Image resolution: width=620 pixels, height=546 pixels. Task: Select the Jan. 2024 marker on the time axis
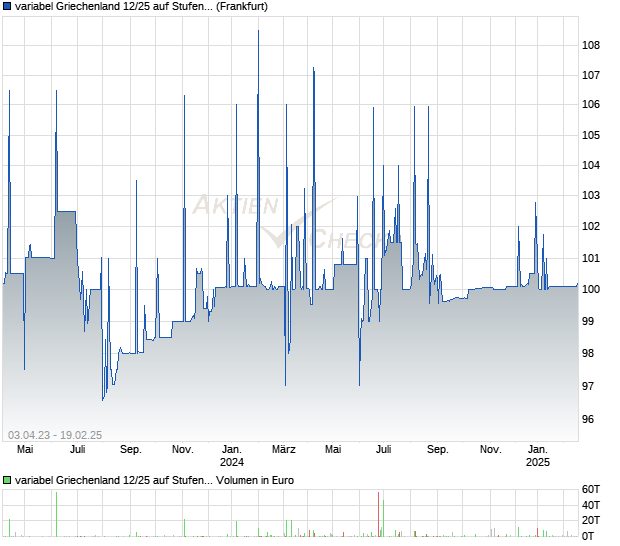coord(232,456)
